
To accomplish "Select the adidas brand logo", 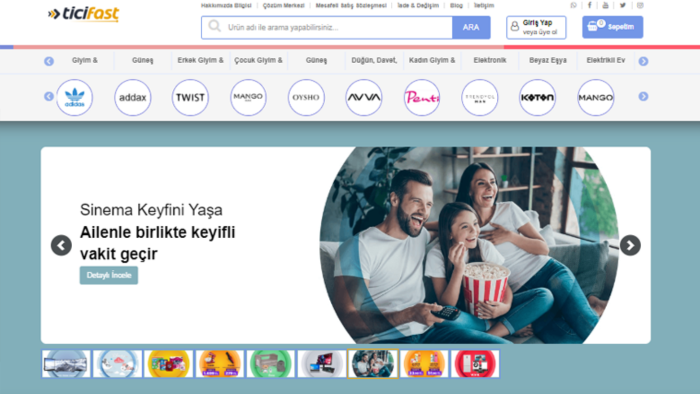I will pyautogui.click(x=75, y=97).
